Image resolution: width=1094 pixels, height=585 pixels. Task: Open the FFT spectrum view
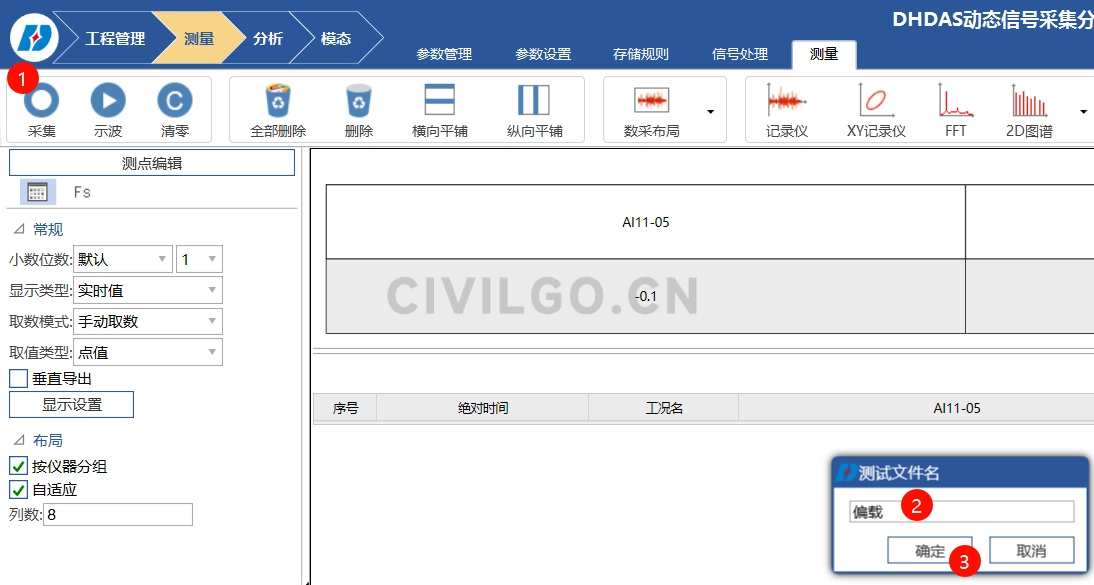click(955, 101)
